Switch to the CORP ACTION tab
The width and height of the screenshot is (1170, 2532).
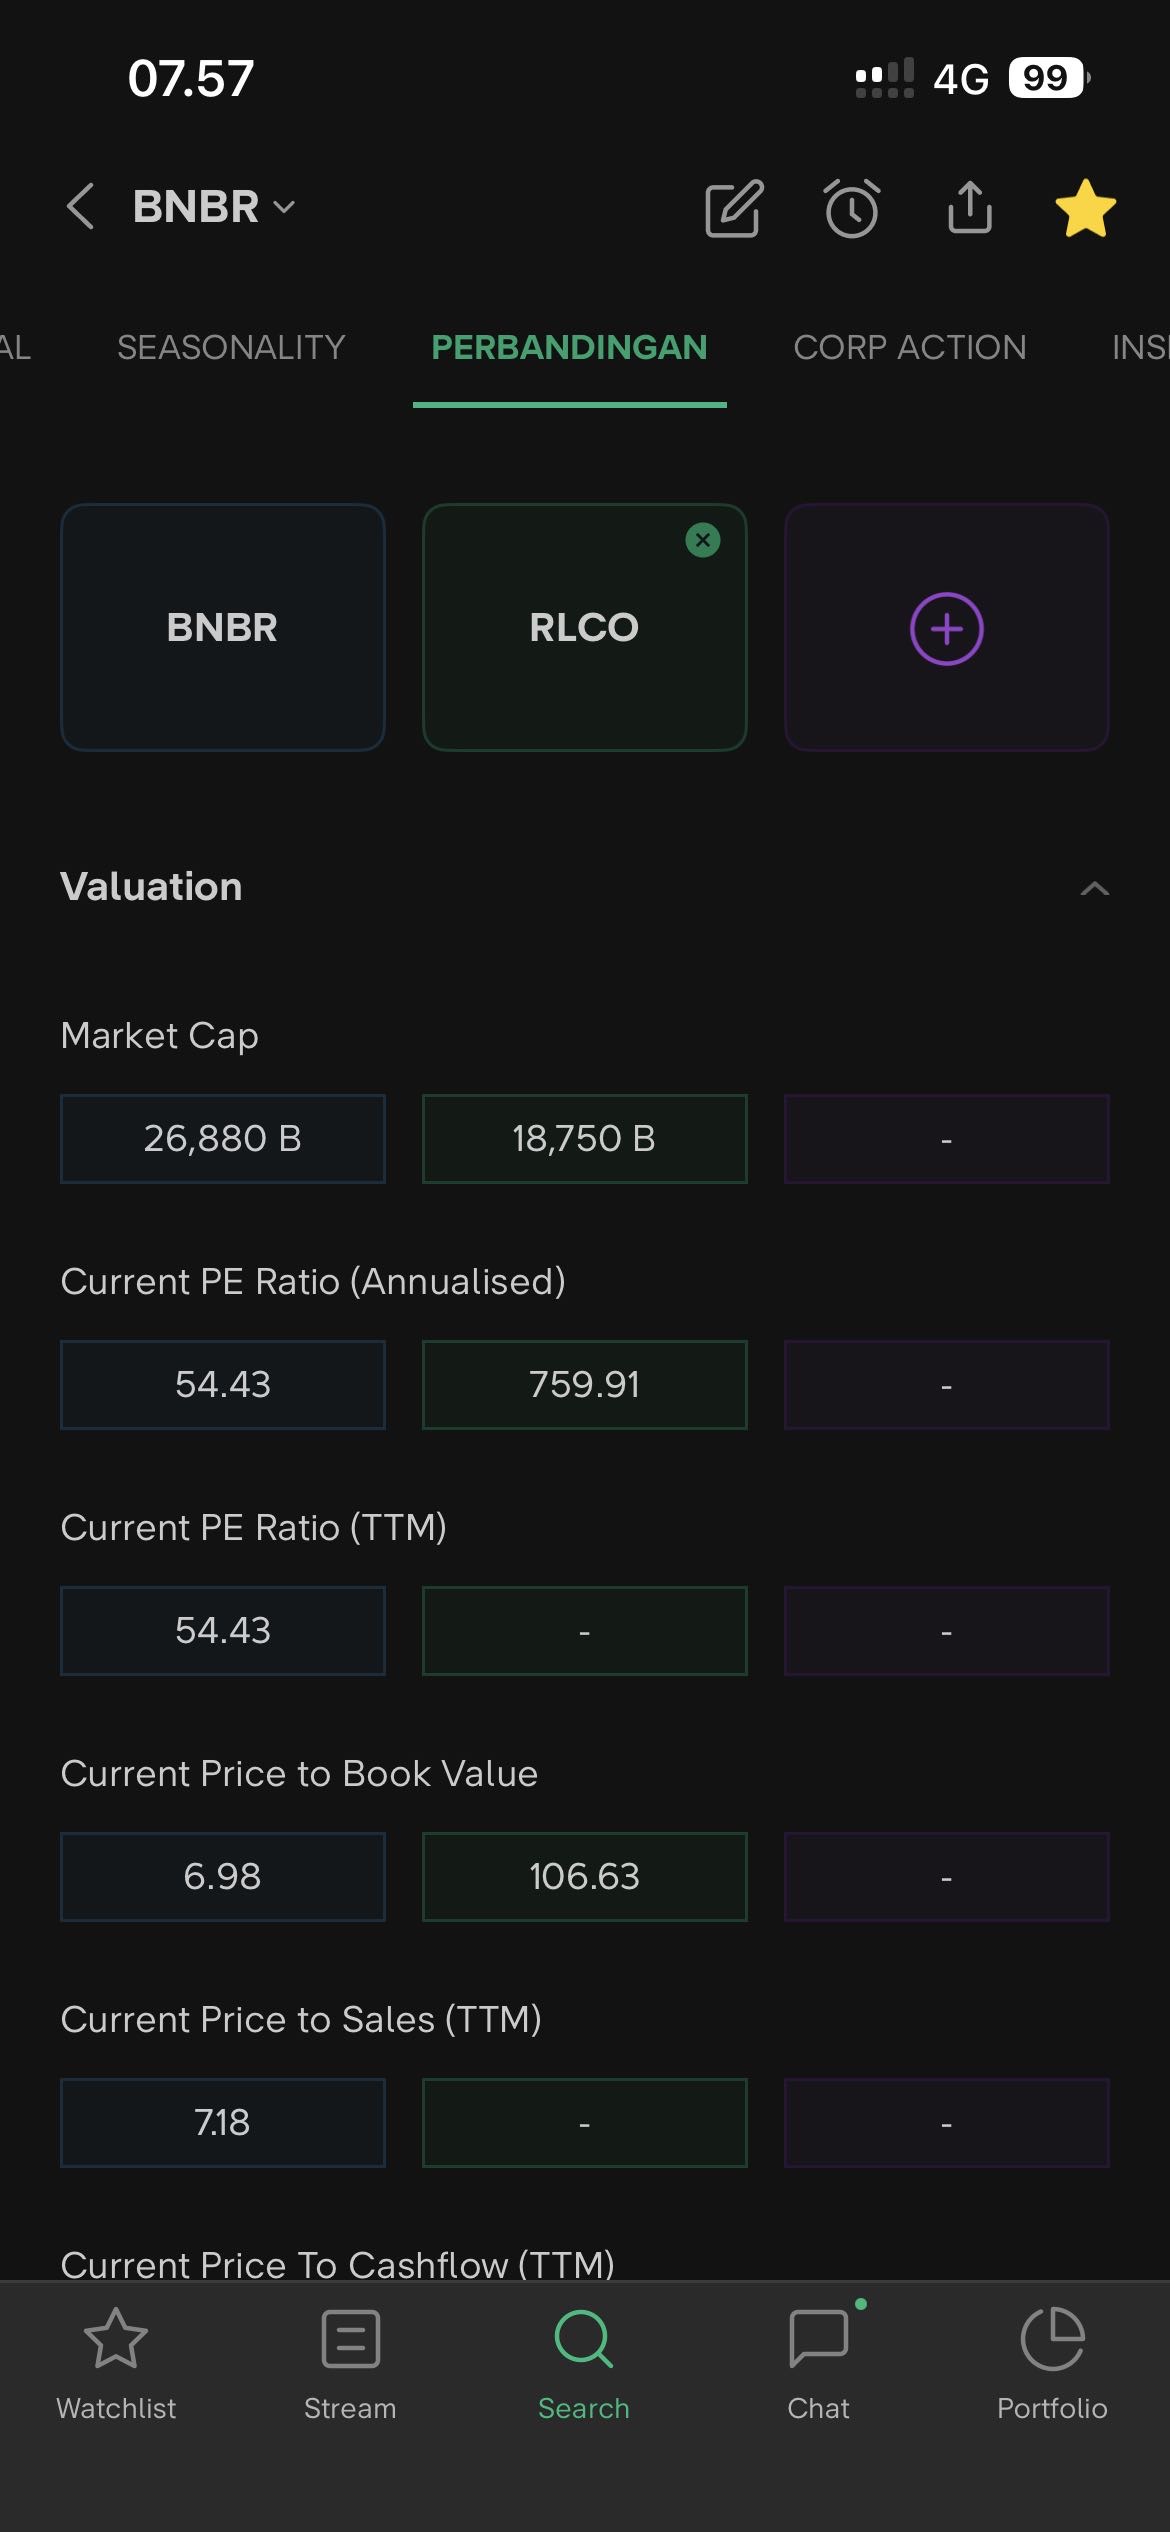point(910,347)
